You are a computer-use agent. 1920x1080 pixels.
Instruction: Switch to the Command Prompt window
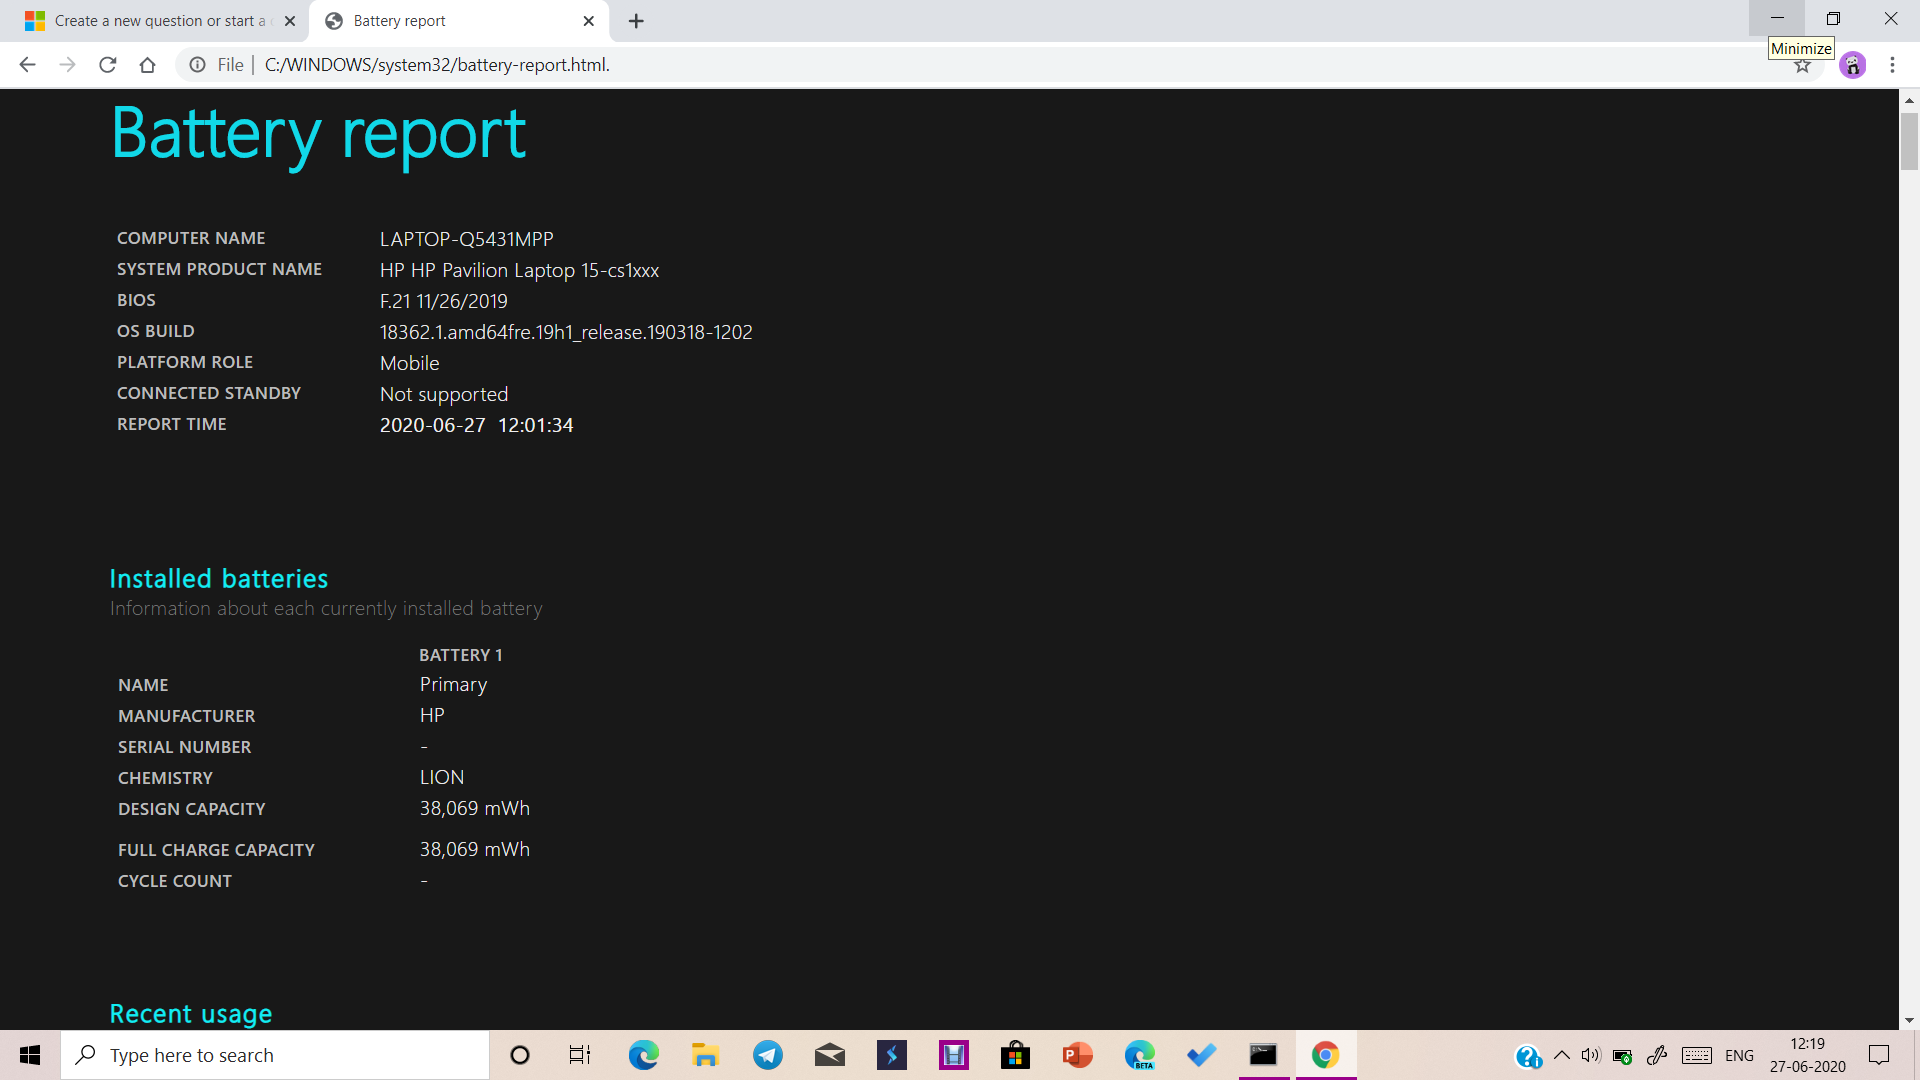[1263, 1055]
